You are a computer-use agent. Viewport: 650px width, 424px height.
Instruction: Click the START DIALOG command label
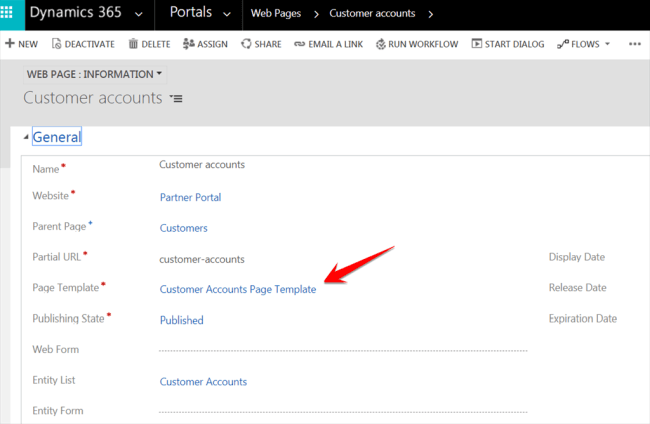coord(514,44)
